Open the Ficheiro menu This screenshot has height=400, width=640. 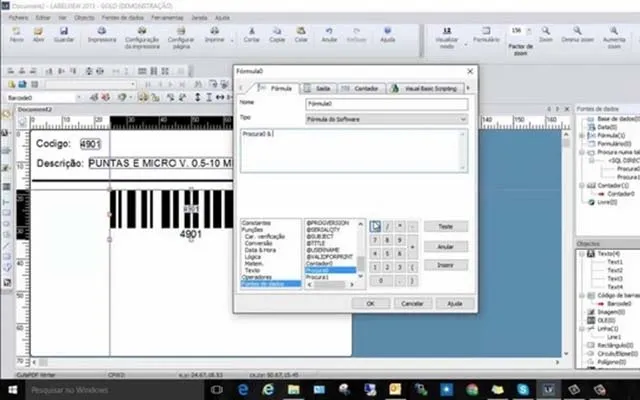[x=18, y=18]
